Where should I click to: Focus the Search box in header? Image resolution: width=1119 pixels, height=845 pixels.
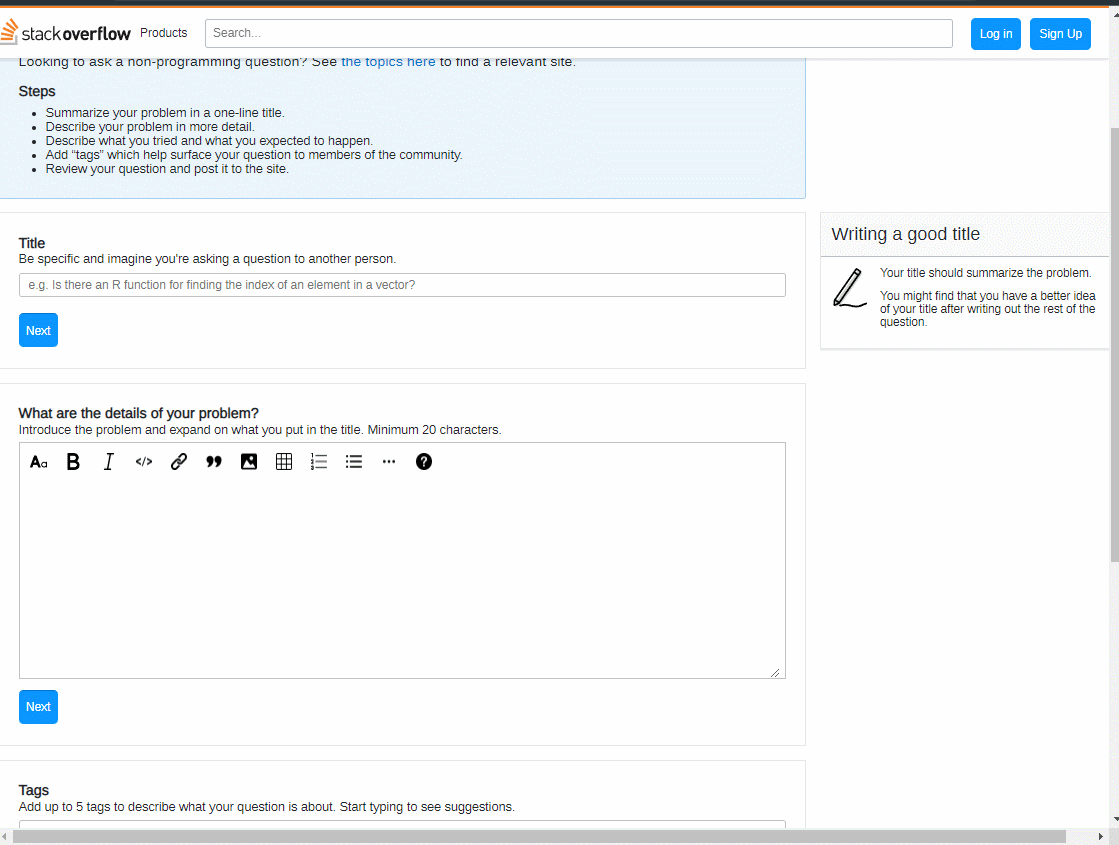[x=579, y=34]
